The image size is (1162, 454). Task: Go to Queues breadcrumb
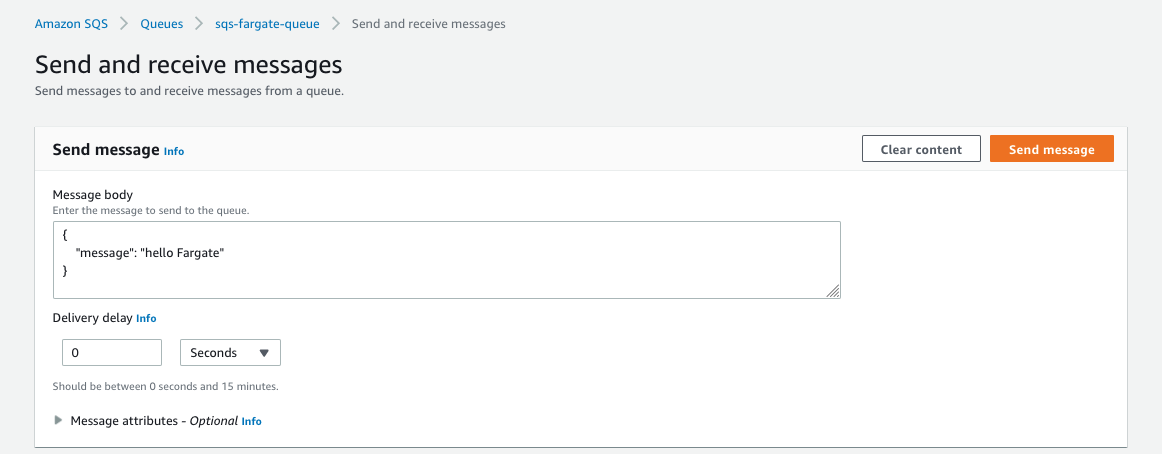pos(162,24)
